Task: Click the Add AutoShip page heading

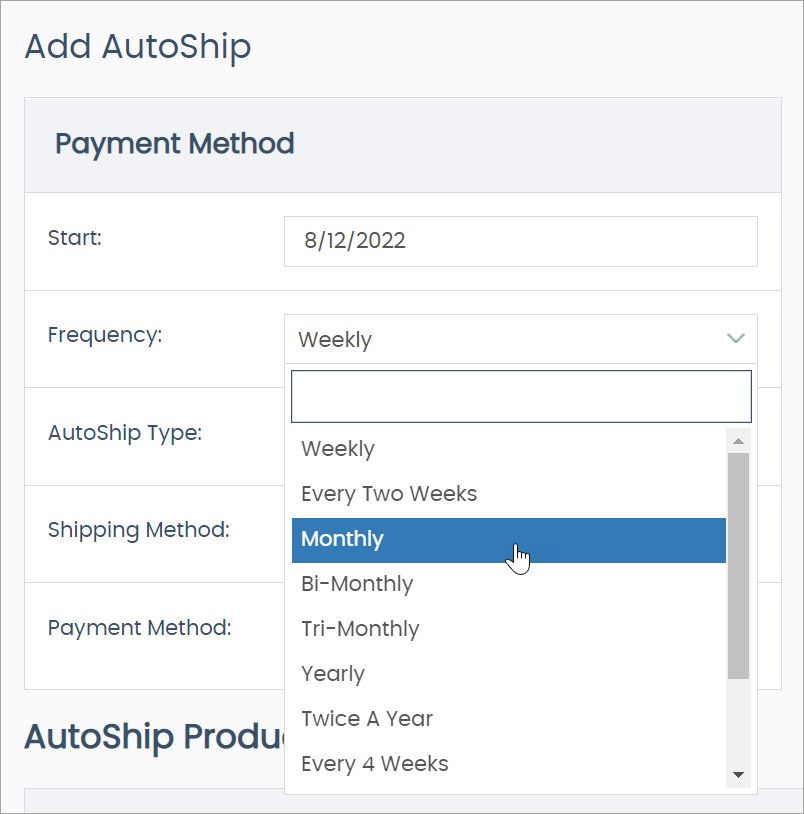Action: pos(138,47)
